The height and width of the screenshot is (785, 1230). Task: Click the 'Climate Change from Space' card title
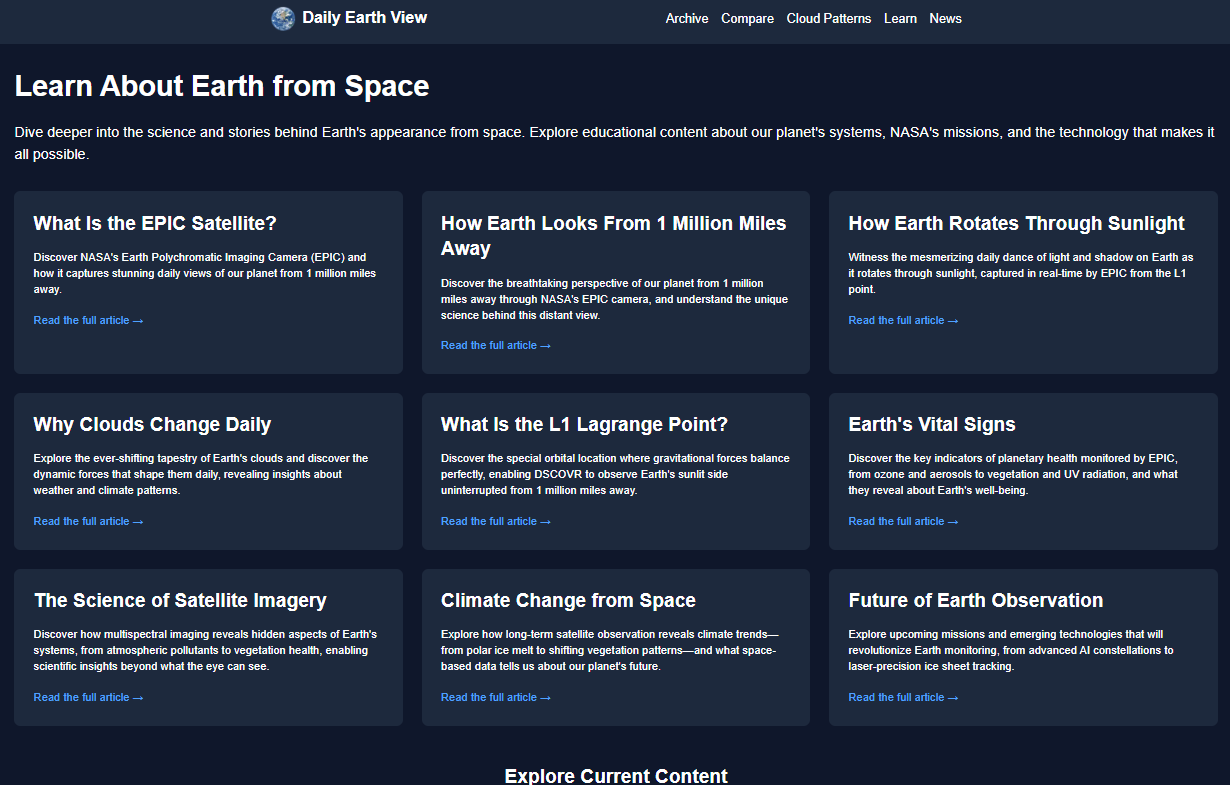tap(568, 600)
